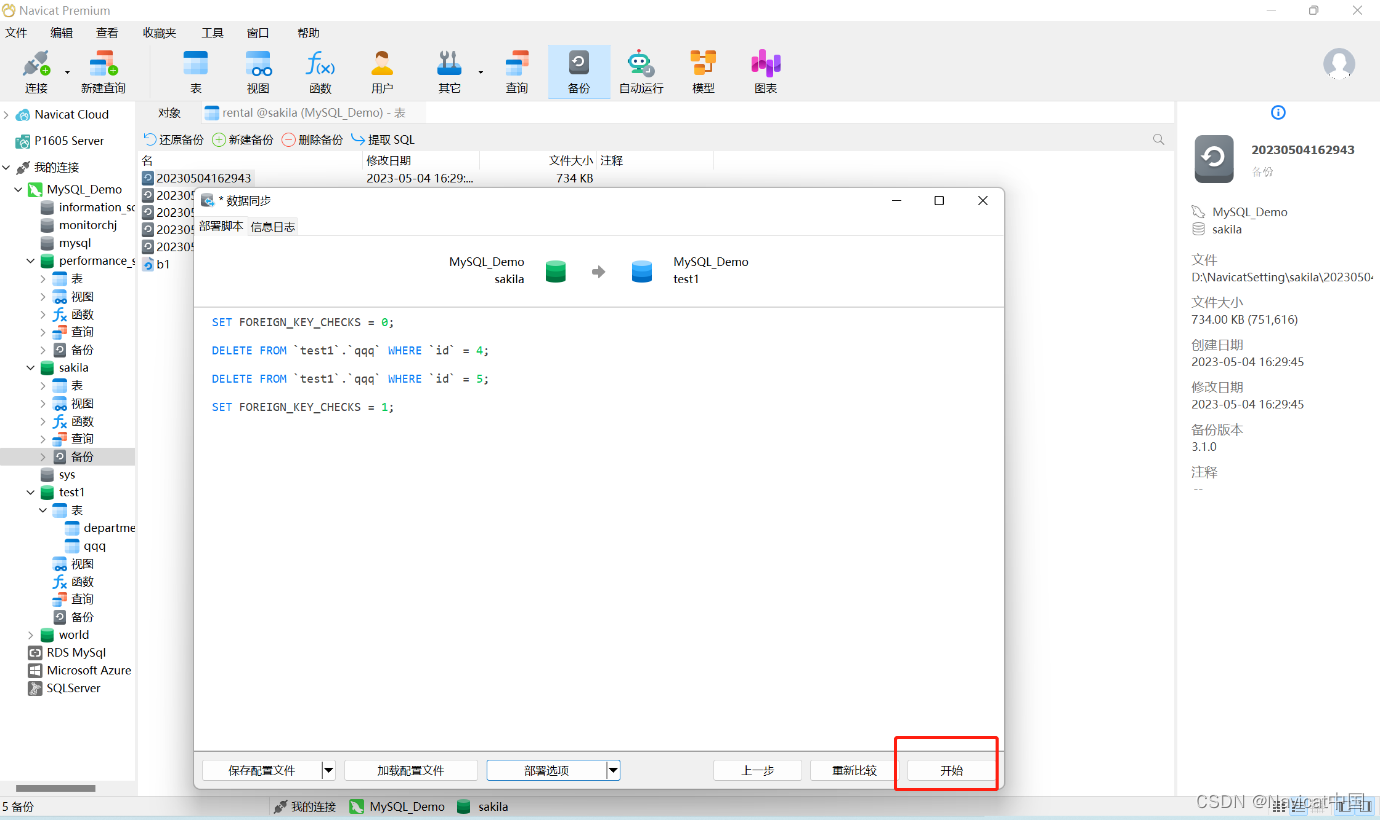The width and height of the screenshot is (1380, 820).
Task: Open the 收藏夹 menu
Action: click(x=159, y=33)
